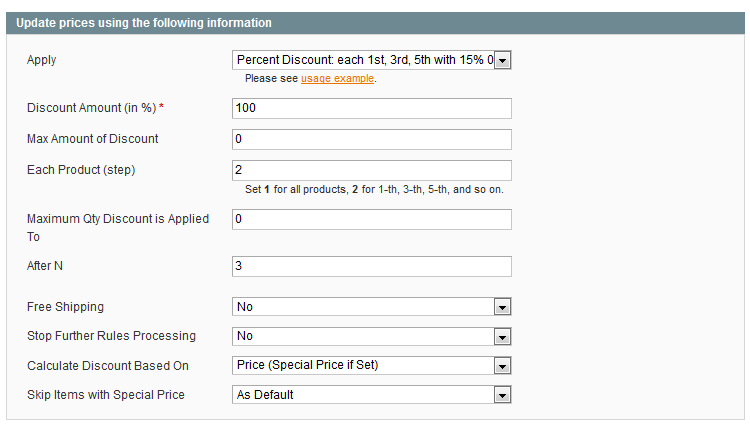Click into the Max Amount of Discount field

[x=372, y=139]
